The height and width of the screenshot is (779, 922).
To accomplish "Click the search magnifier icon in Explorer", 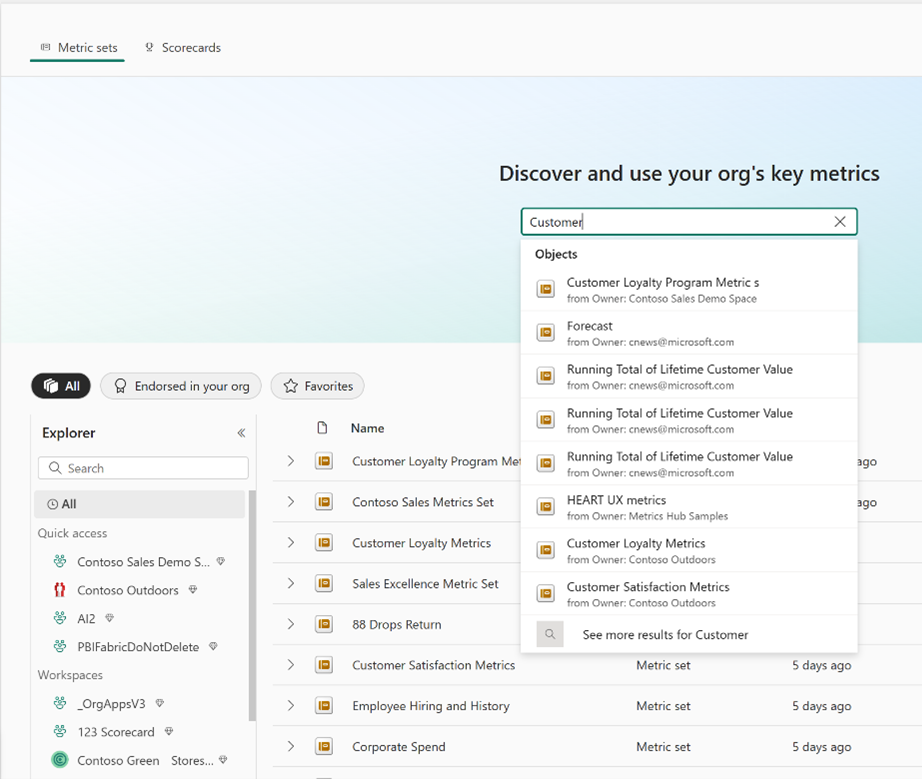I will (x=55, y=468).
